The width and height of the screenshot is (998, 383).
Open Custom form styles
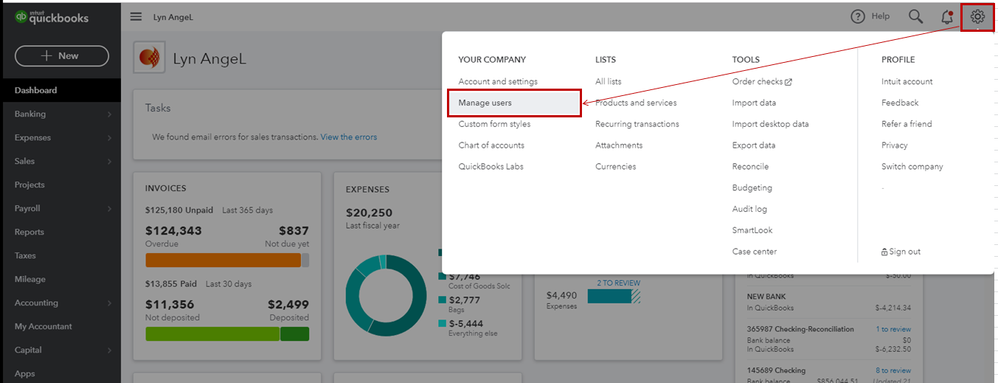click(494, 124)
